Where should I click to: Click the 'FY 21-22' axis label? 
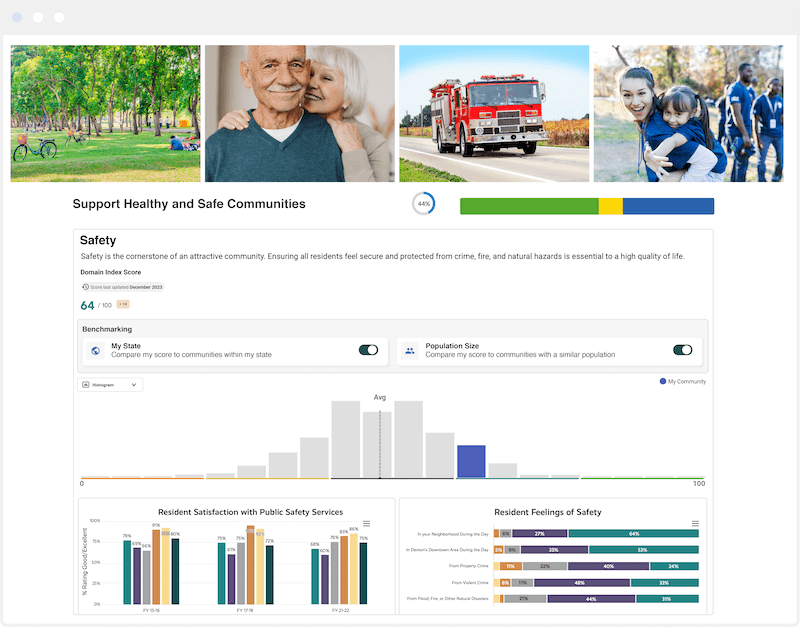point(340,610)
